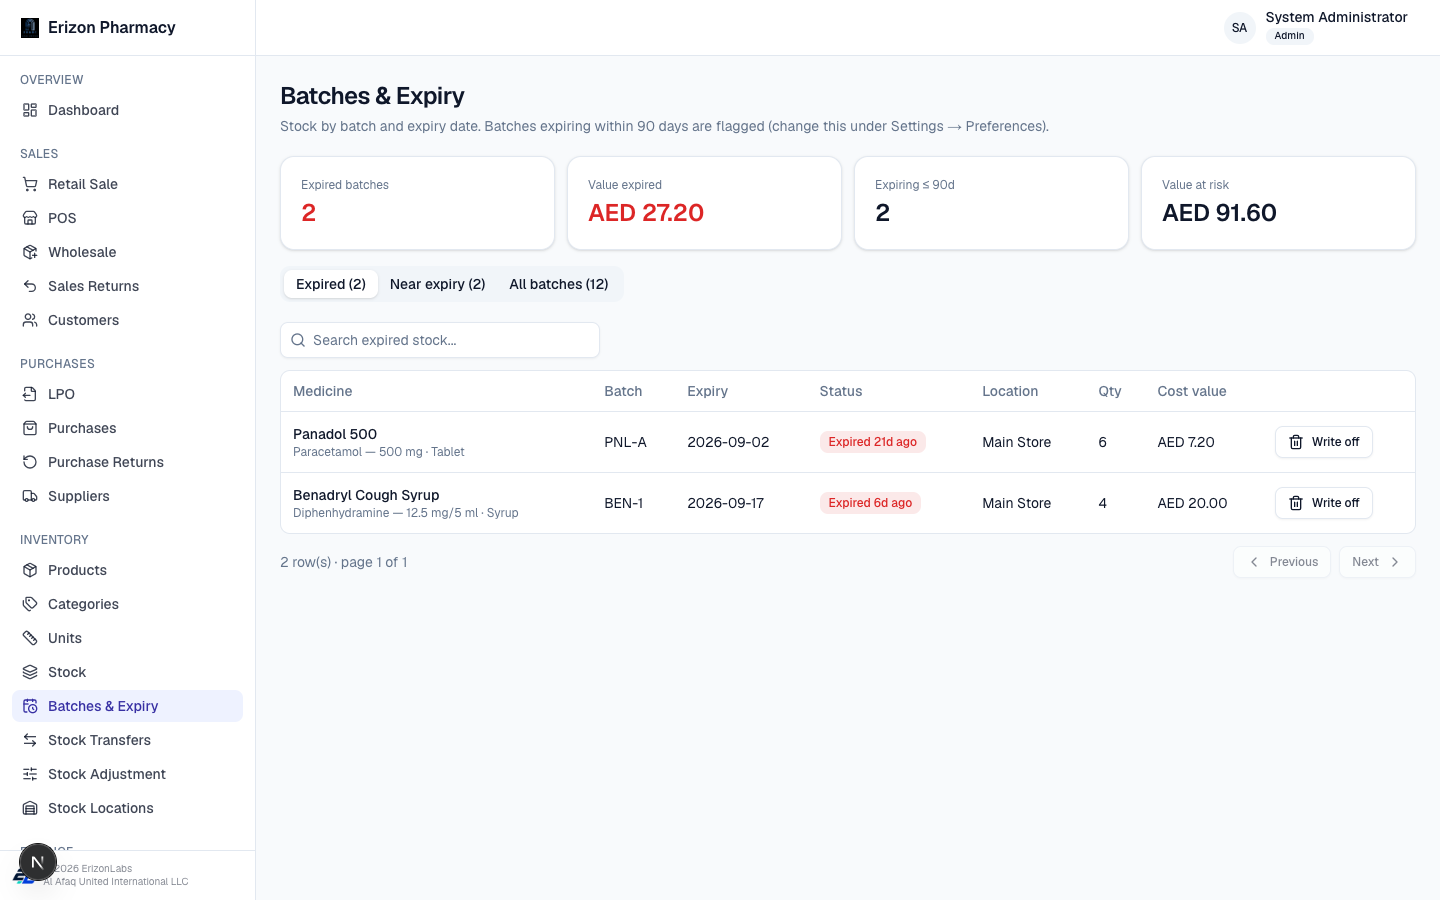Click the Stock Transfers arrows icon

click(x=30, y=740)
